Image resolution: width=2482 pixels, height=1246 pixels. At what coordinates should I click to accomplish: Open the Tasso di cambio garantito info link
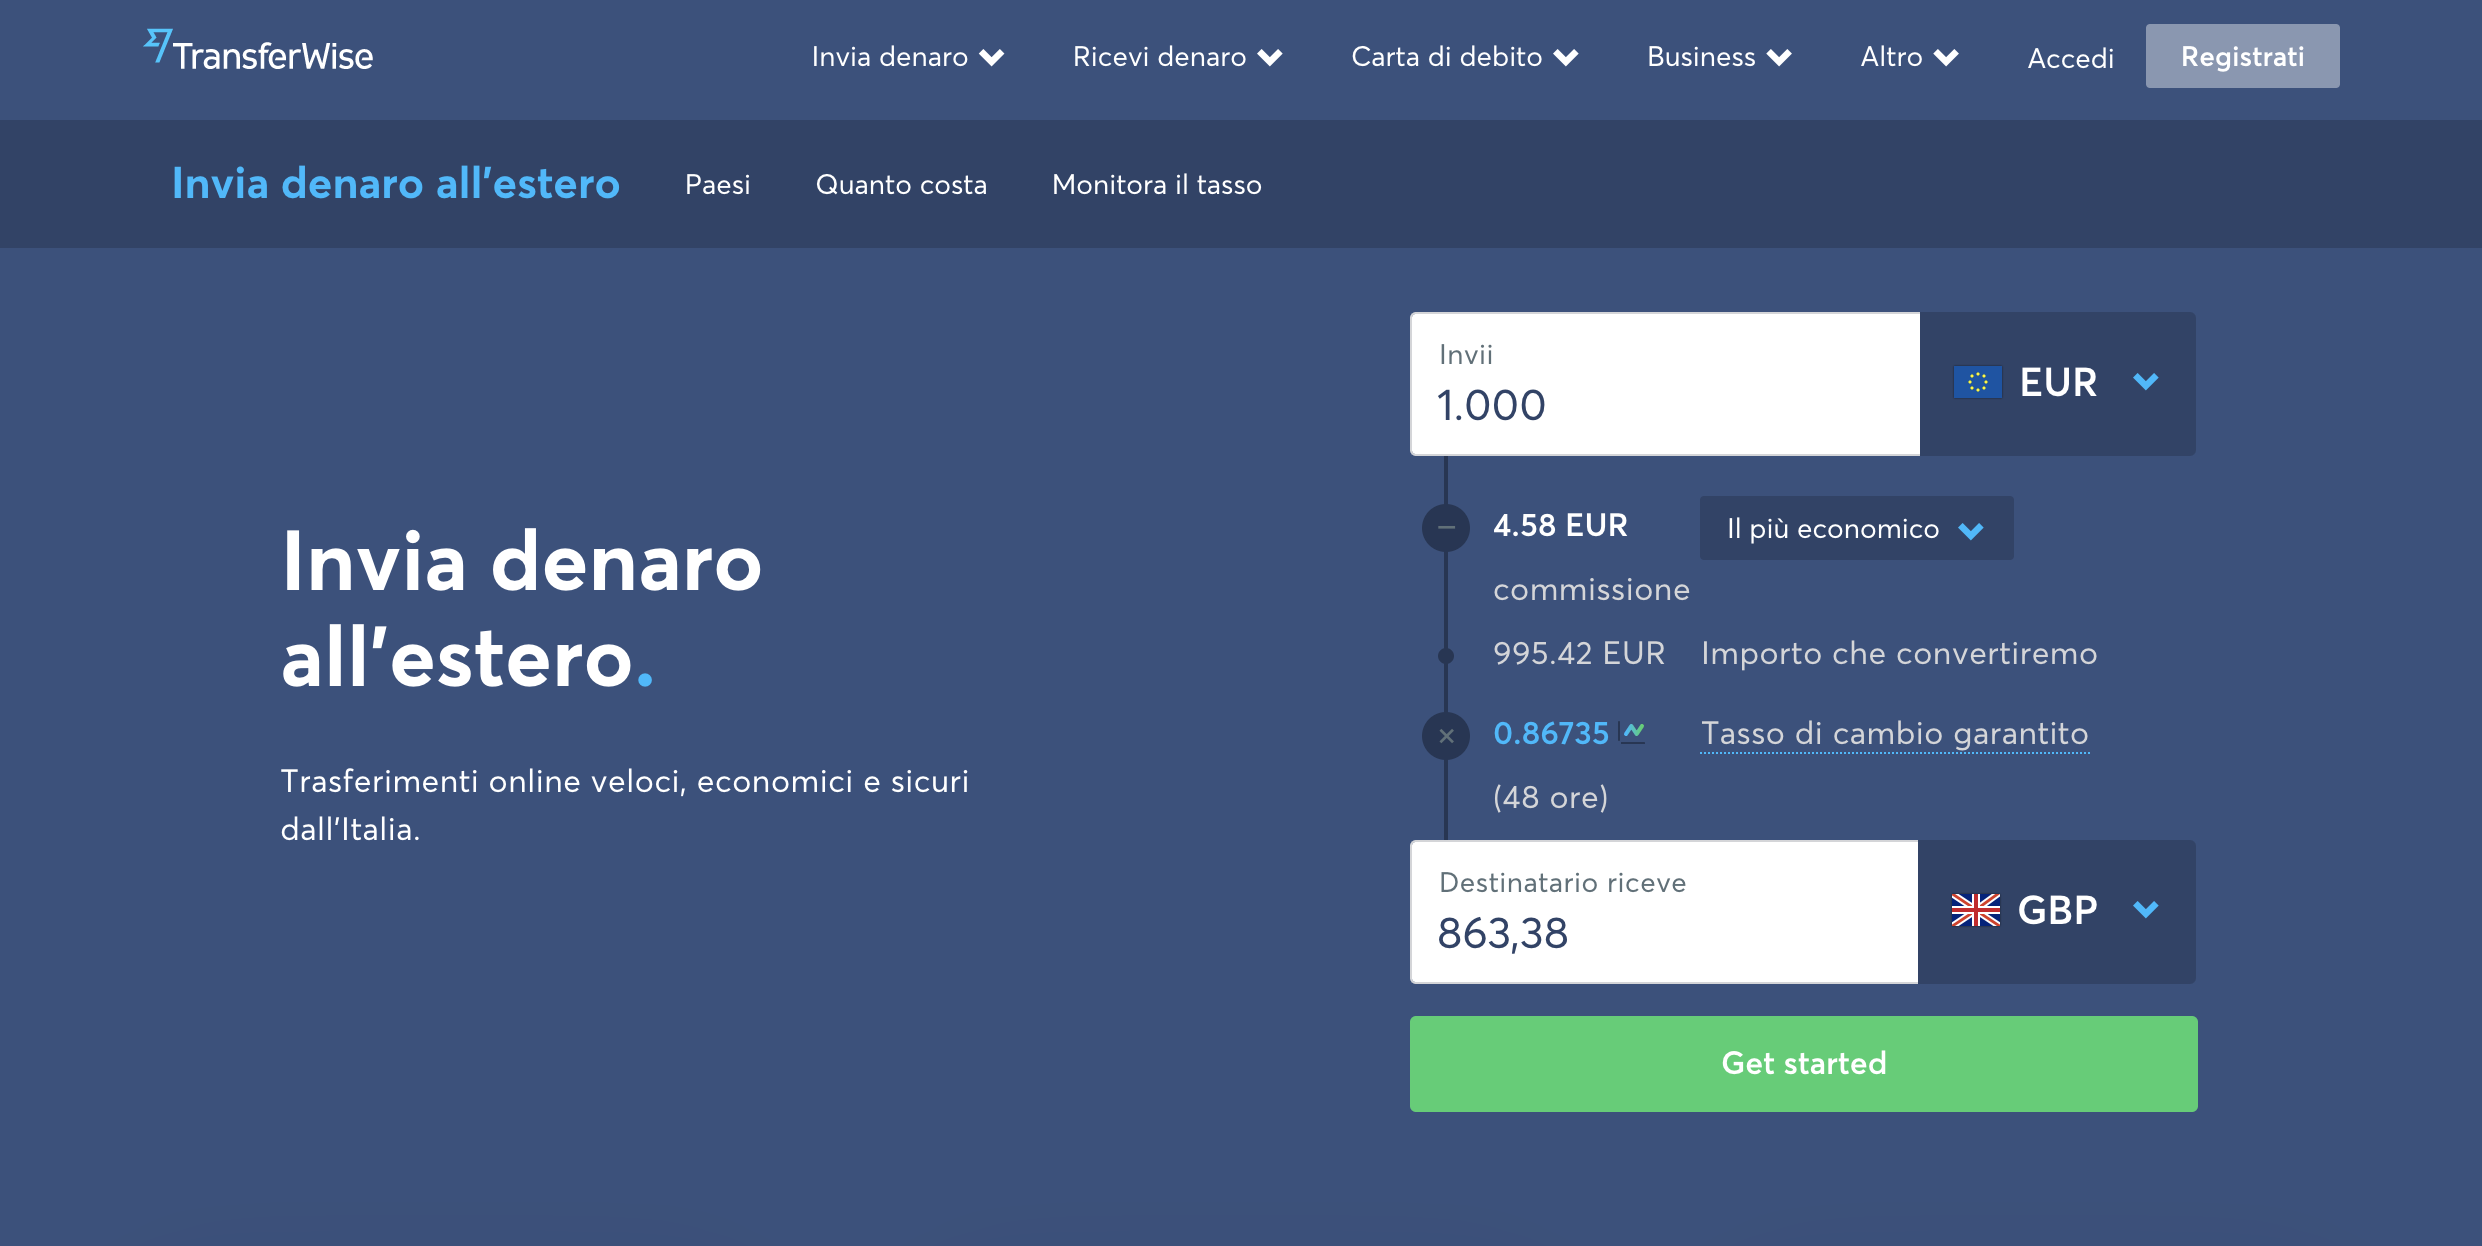coord(1895,733)
